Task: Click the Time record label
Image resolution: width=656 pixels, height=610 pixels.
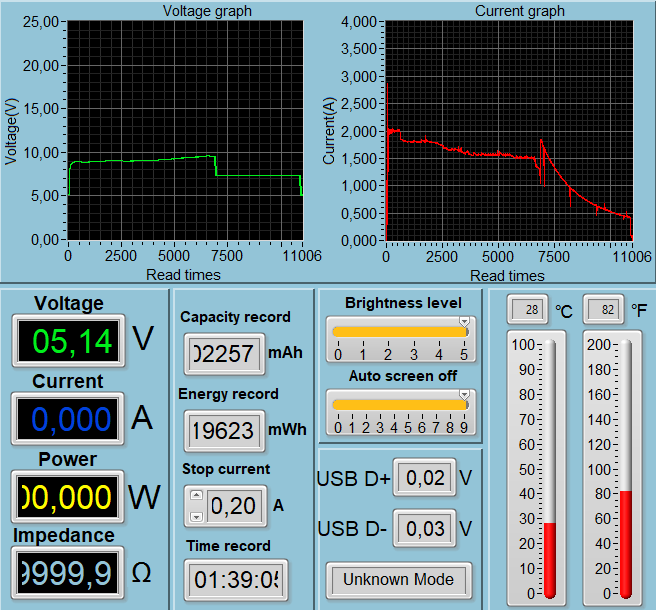Action: click(228, 546)
